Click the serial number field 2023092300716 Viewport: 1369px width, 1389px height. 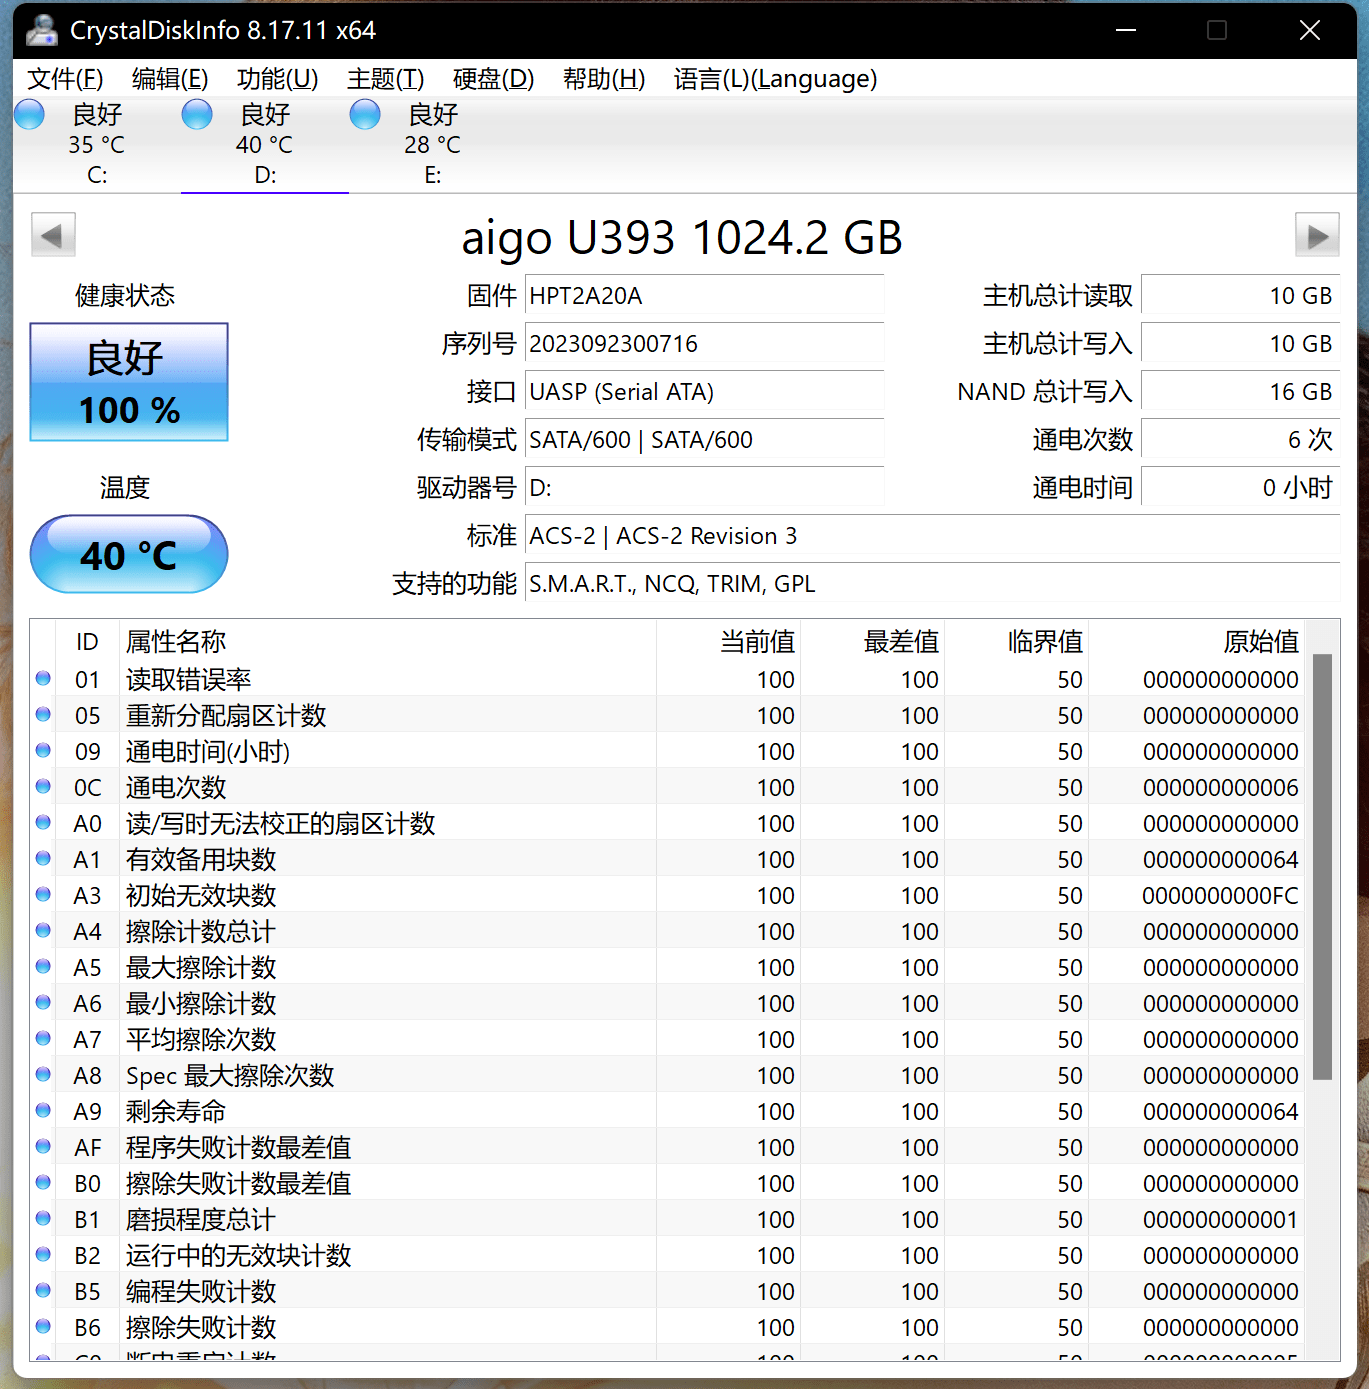pos(704,344)
